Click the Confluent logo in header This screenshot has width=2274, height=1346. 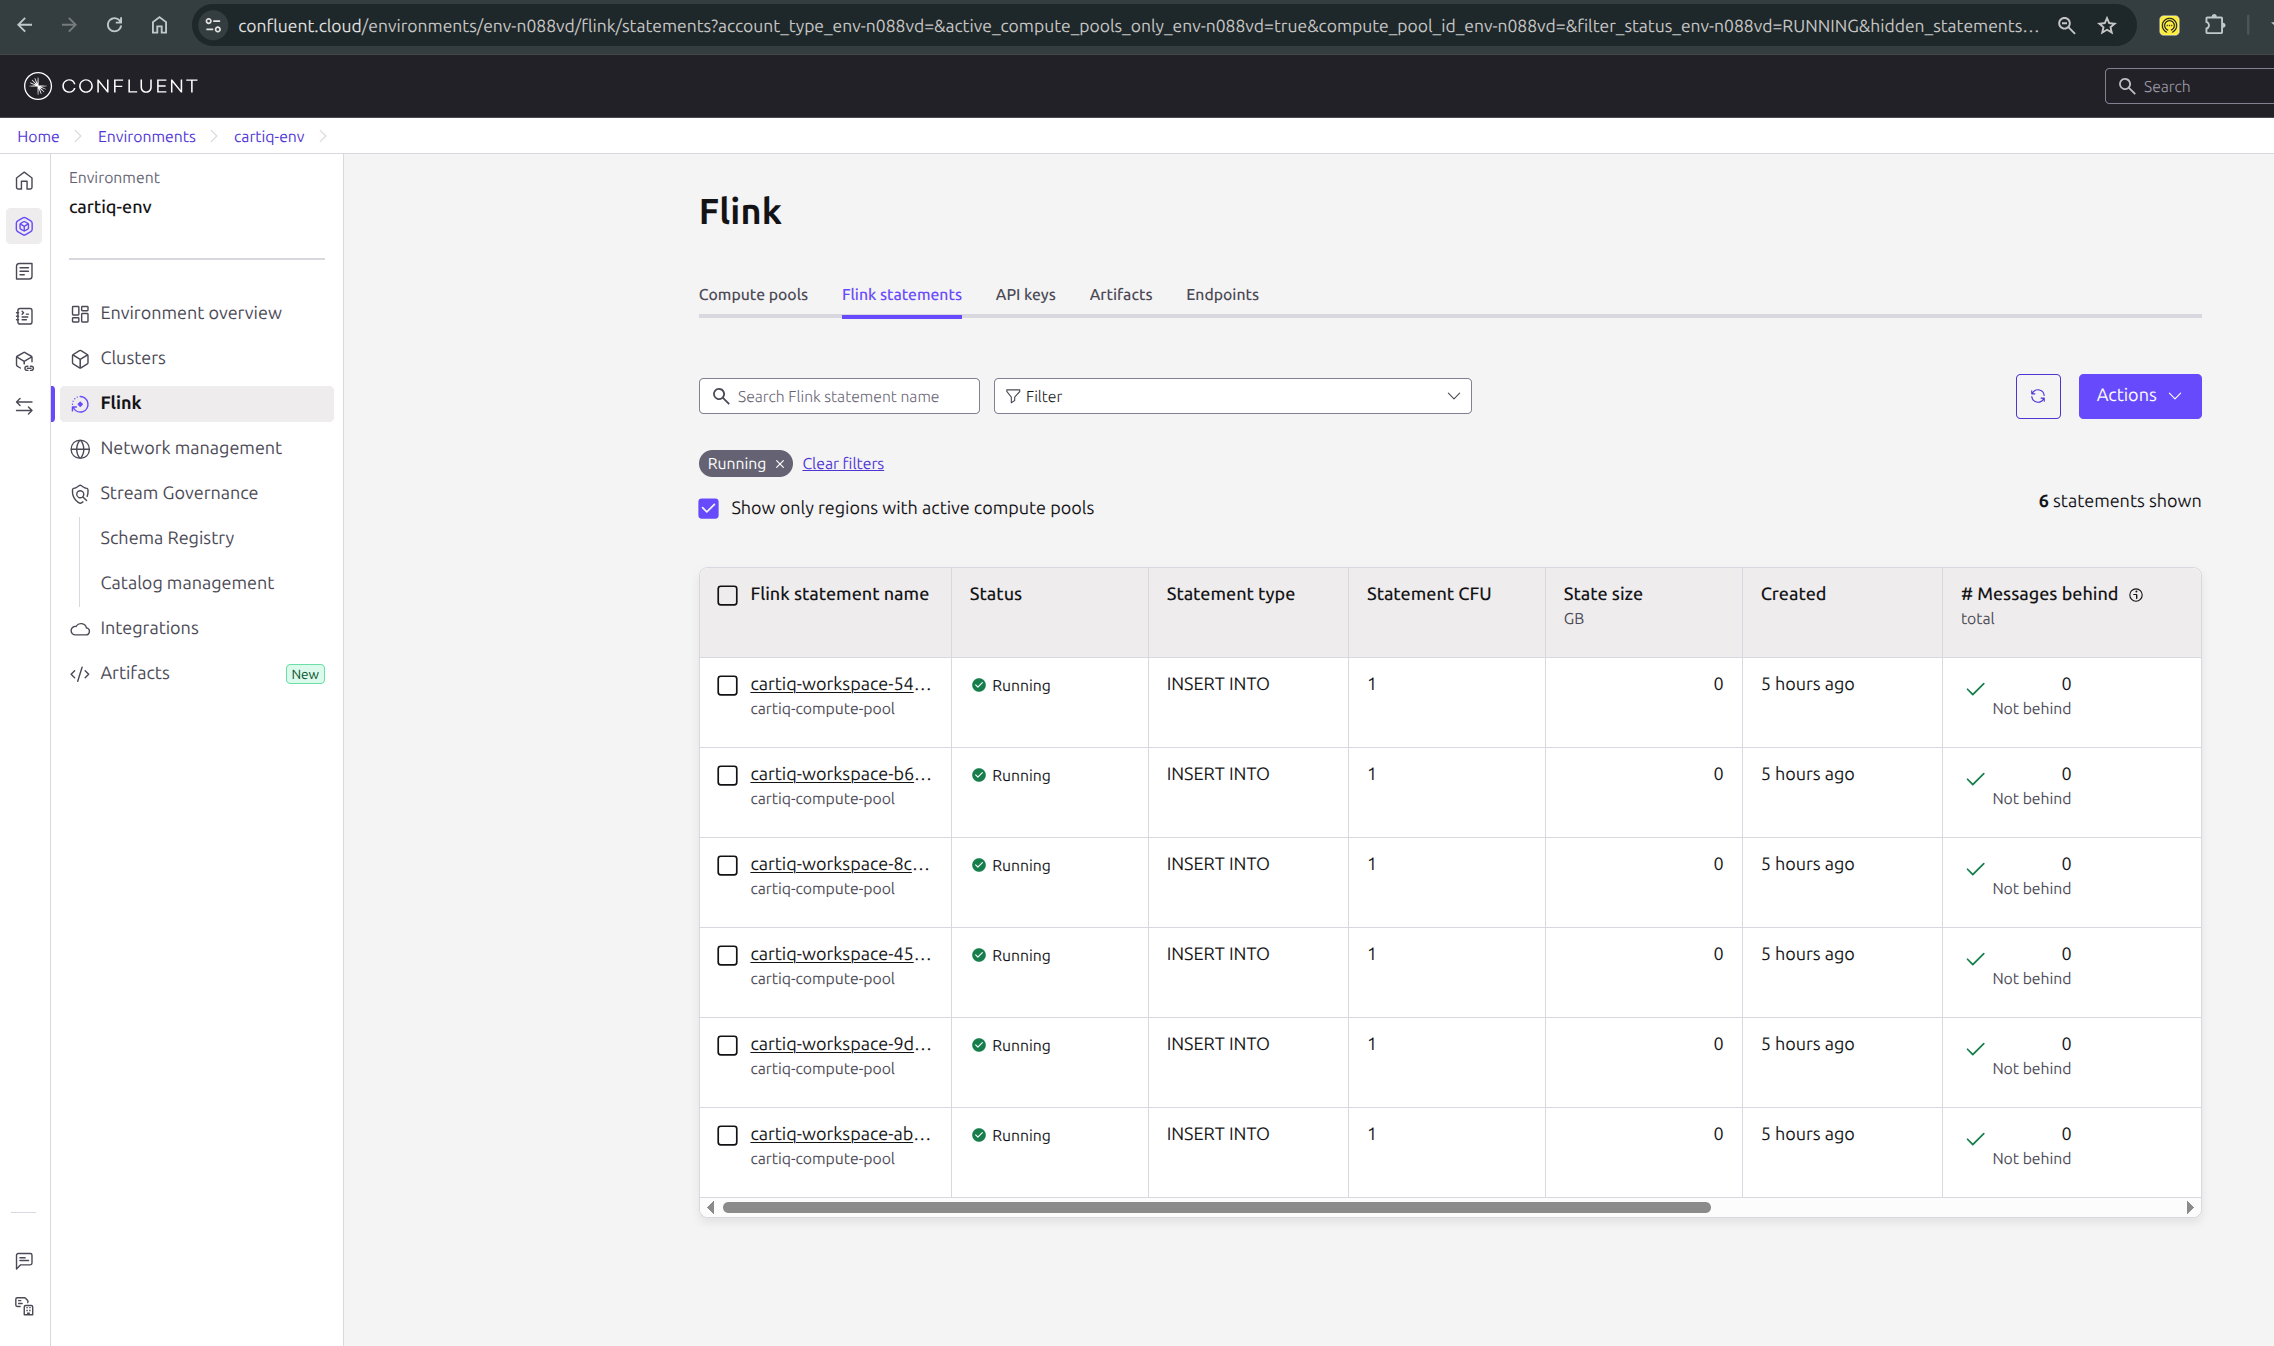tap(111, 86)
